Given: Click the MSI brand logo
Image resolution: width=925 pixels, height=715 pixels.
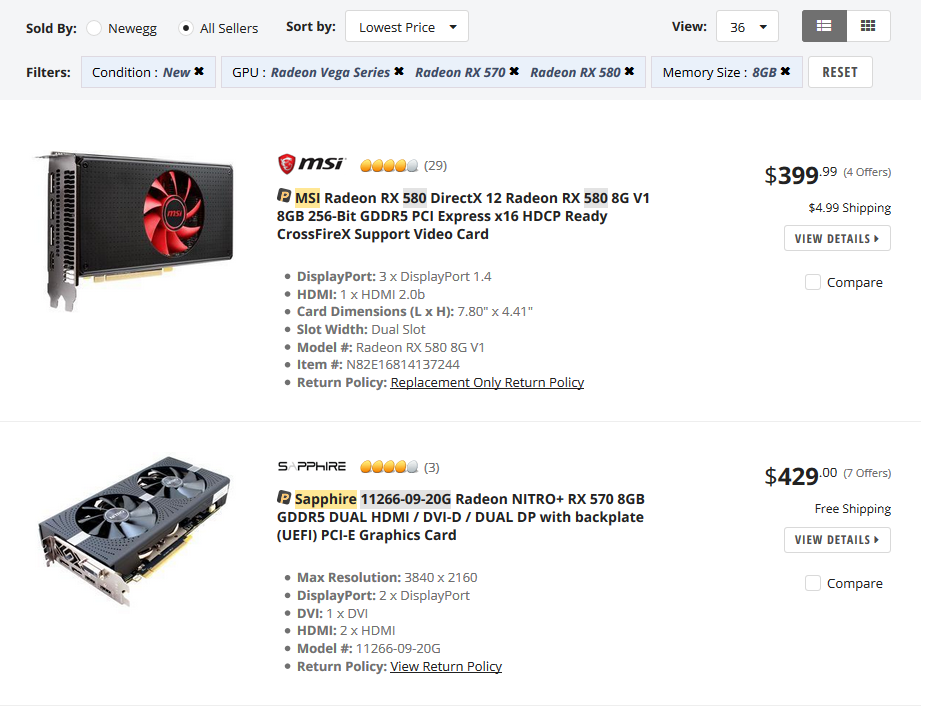Looking at the screenshot, I should pyautogui.click(x=311, y=164).
